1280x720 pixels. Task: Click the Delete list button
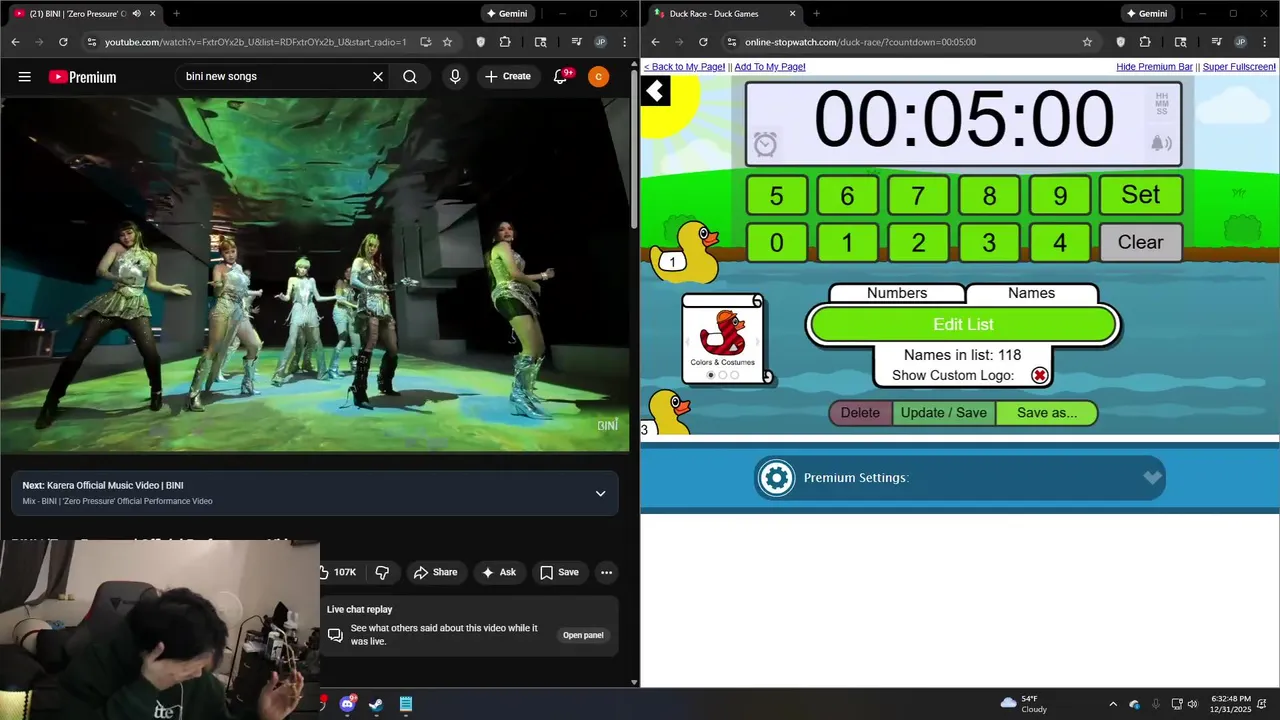[860, 413]
